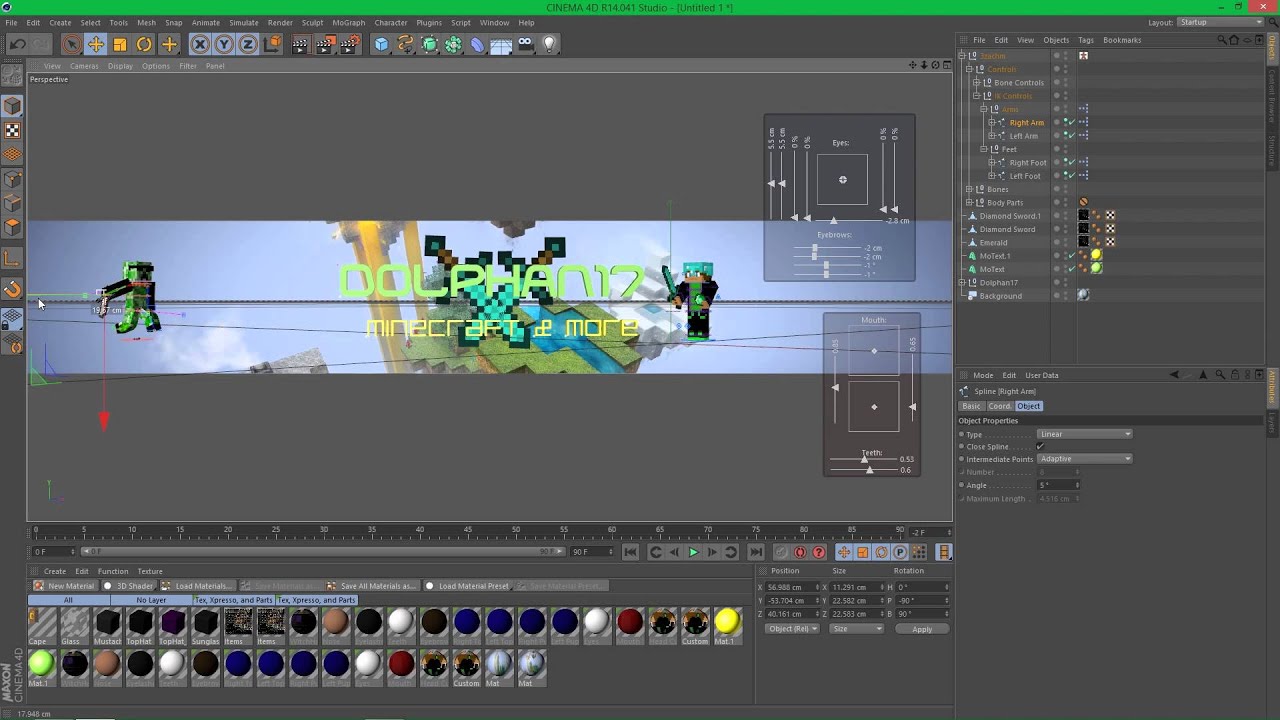Select the Cape material thumbnail
The width and height of the screenshot is (1280, 720).
(x=42, y=626)
